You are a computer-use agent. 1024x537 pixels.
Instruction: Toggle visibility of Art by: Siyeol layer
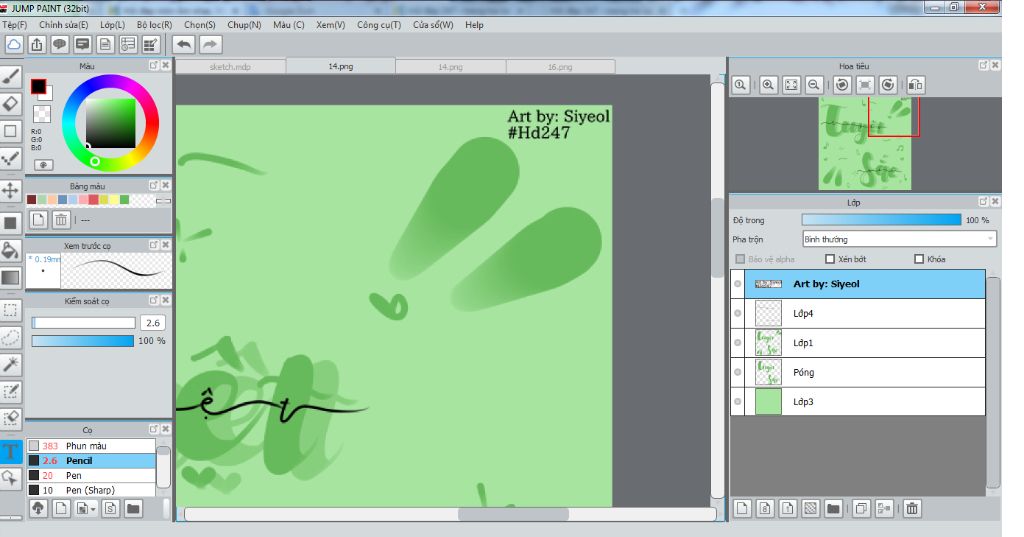click(x=738, y=284)
